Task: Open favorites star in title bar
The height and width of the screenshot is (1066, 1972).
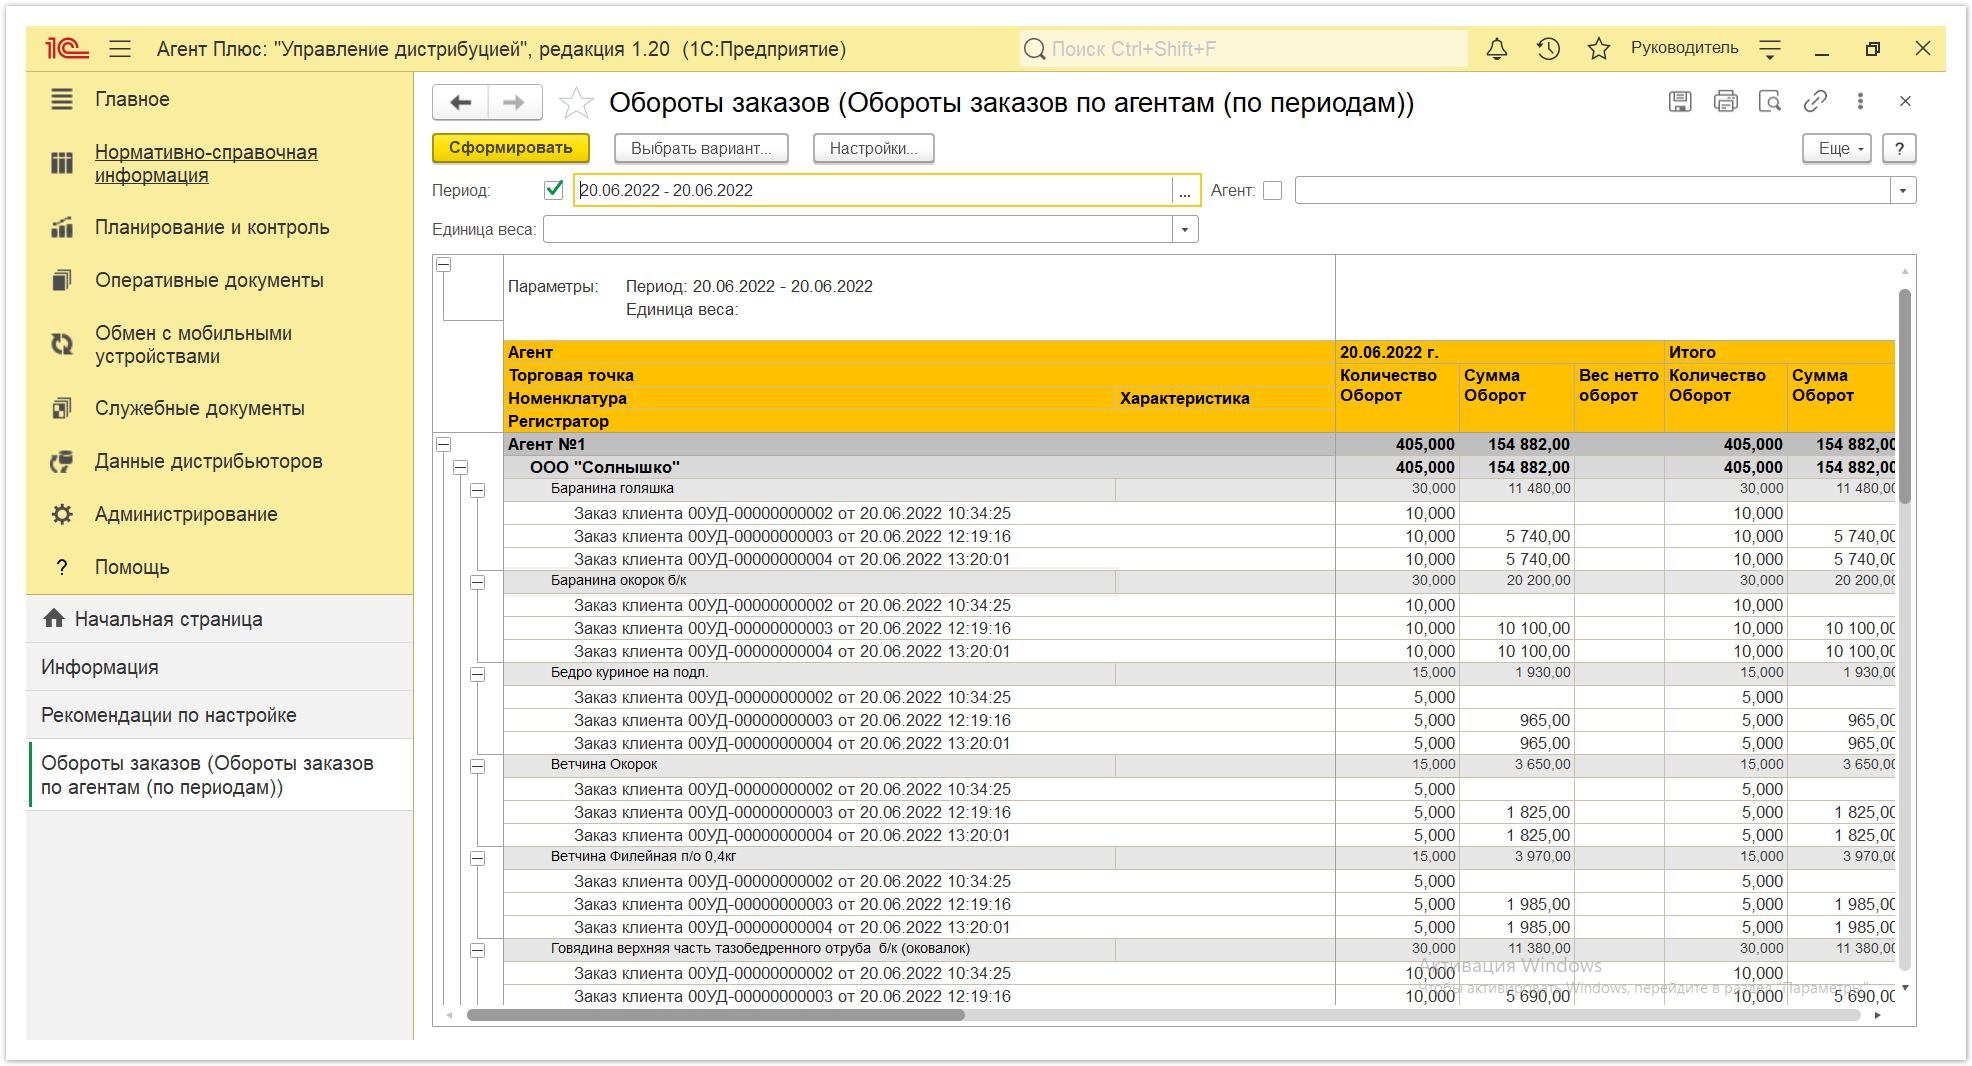Action: (x=1599, y=48)
